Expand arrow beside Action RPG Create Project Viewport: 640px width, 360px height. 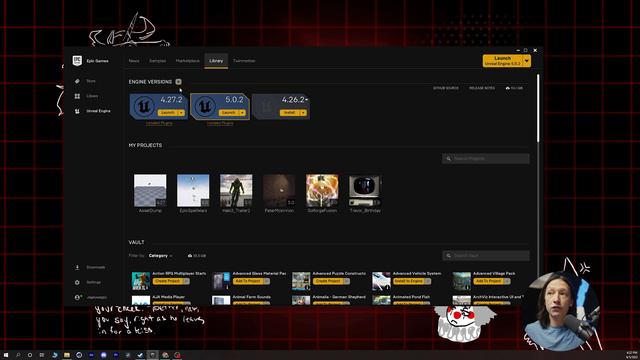coord(186,281)
